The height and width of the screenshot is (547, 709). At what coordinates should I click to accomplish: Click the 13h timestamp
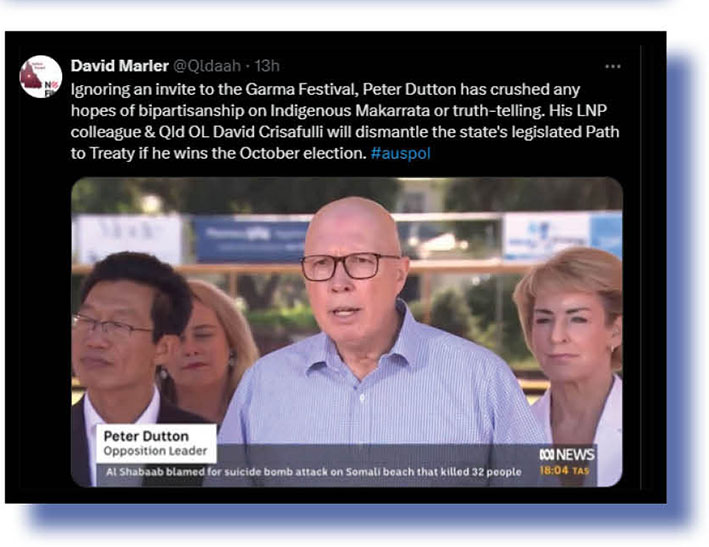(267, 66)
